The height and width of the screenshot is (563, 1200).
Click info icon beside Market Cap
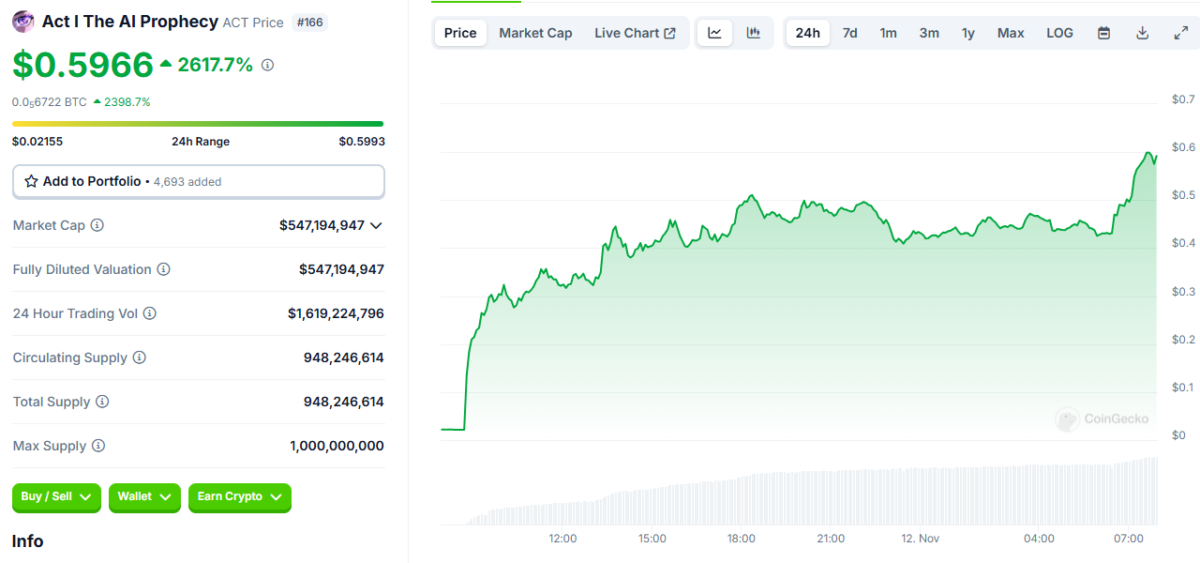(x=97, y=226)
